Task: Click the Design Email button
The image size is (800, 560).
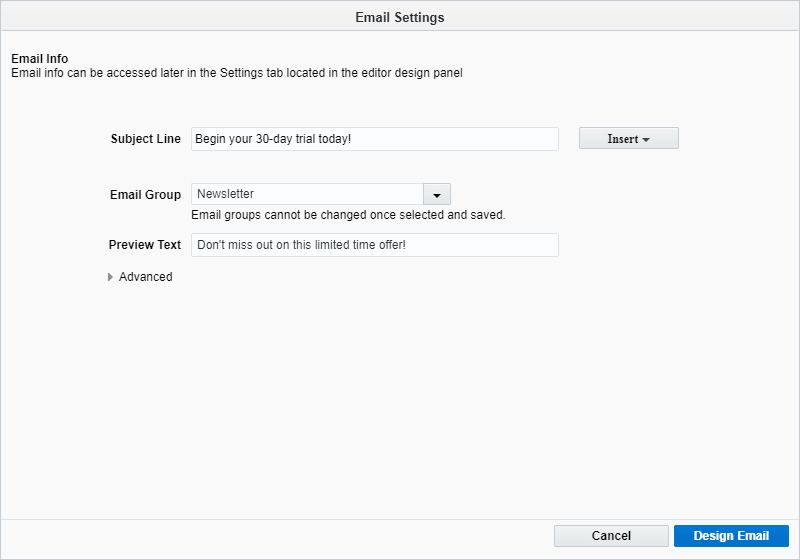Action: point(731,536)
